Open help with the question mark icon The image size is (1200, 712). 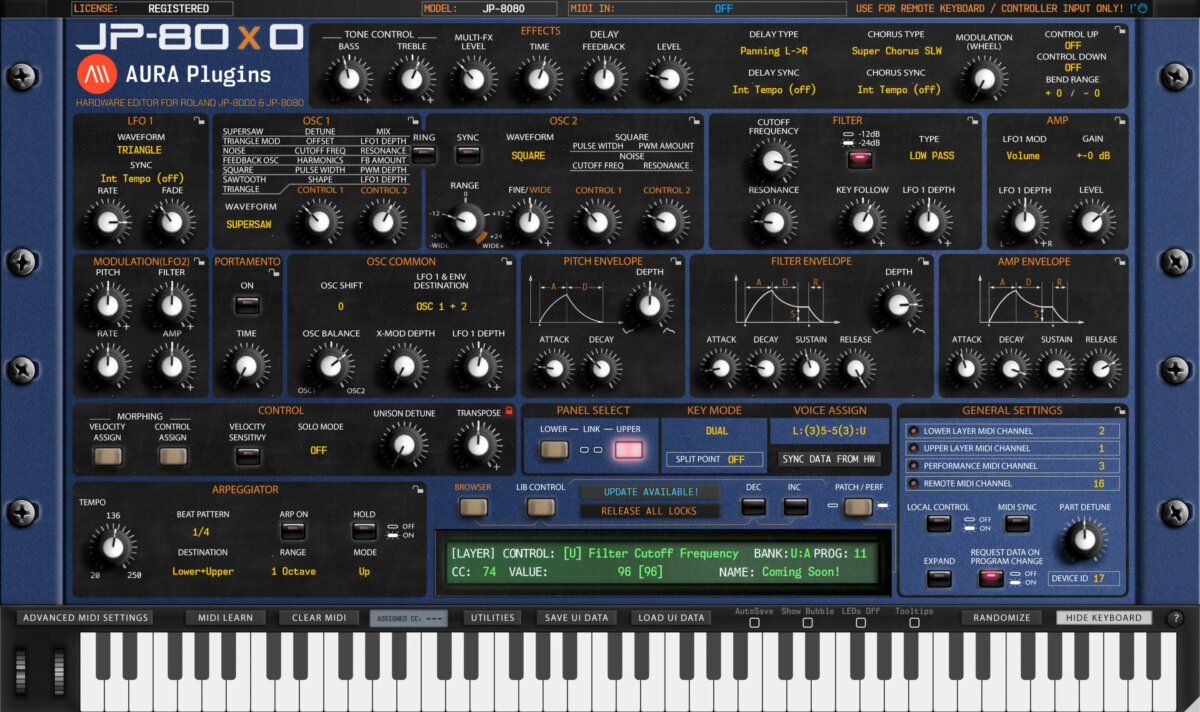pyautogui.click(x=1175, y=618)
